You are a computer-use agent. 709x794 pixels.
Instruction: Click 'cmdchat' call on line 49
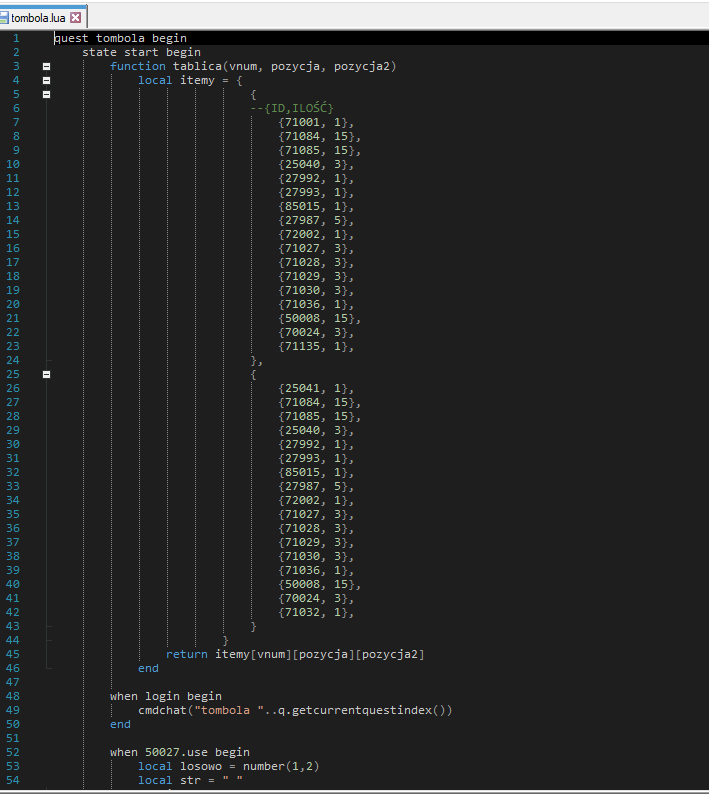coord(162,710)
